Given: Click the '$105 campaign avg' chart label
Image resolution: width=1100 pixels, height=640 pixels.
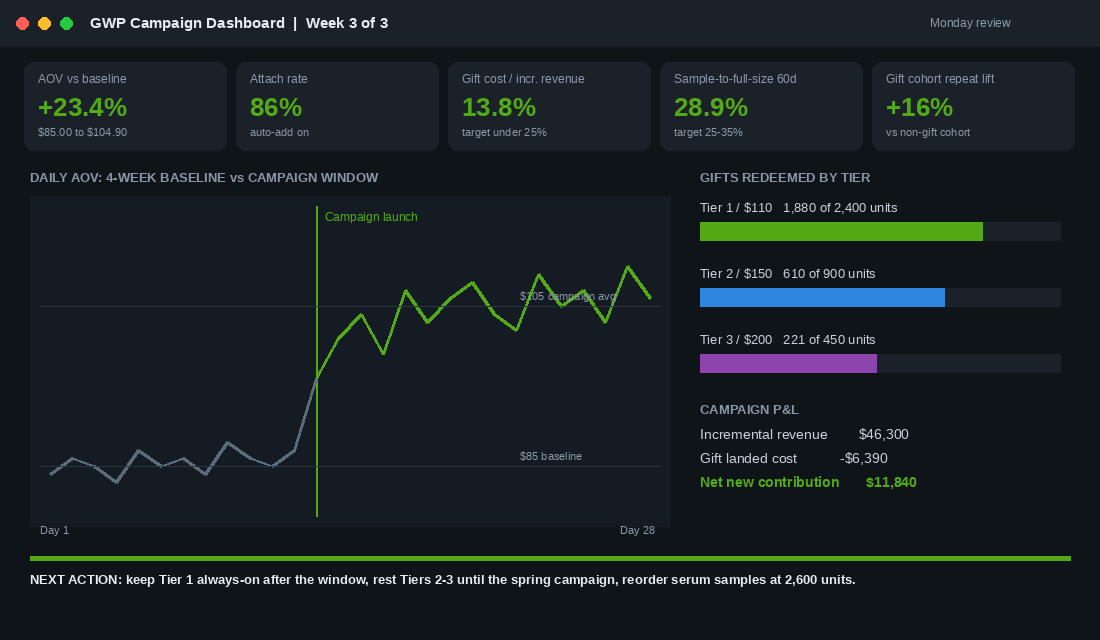Looking at the screenshot, I should coord(568,296).
